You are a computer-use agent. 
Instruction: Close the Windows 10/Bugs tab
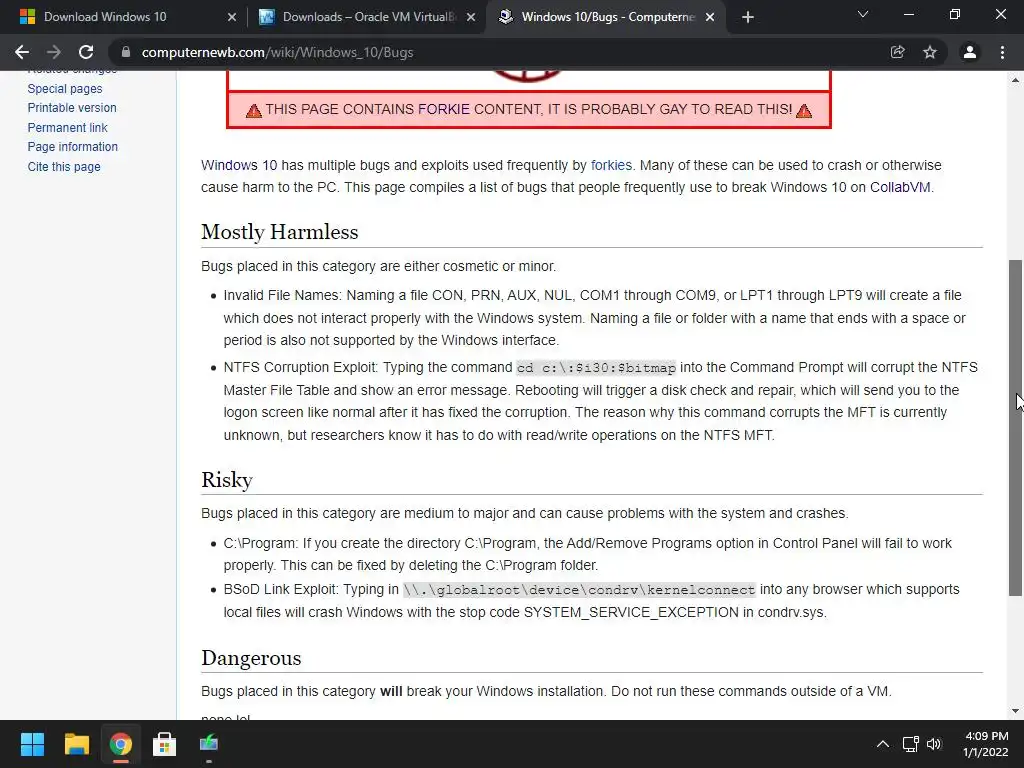710,17
